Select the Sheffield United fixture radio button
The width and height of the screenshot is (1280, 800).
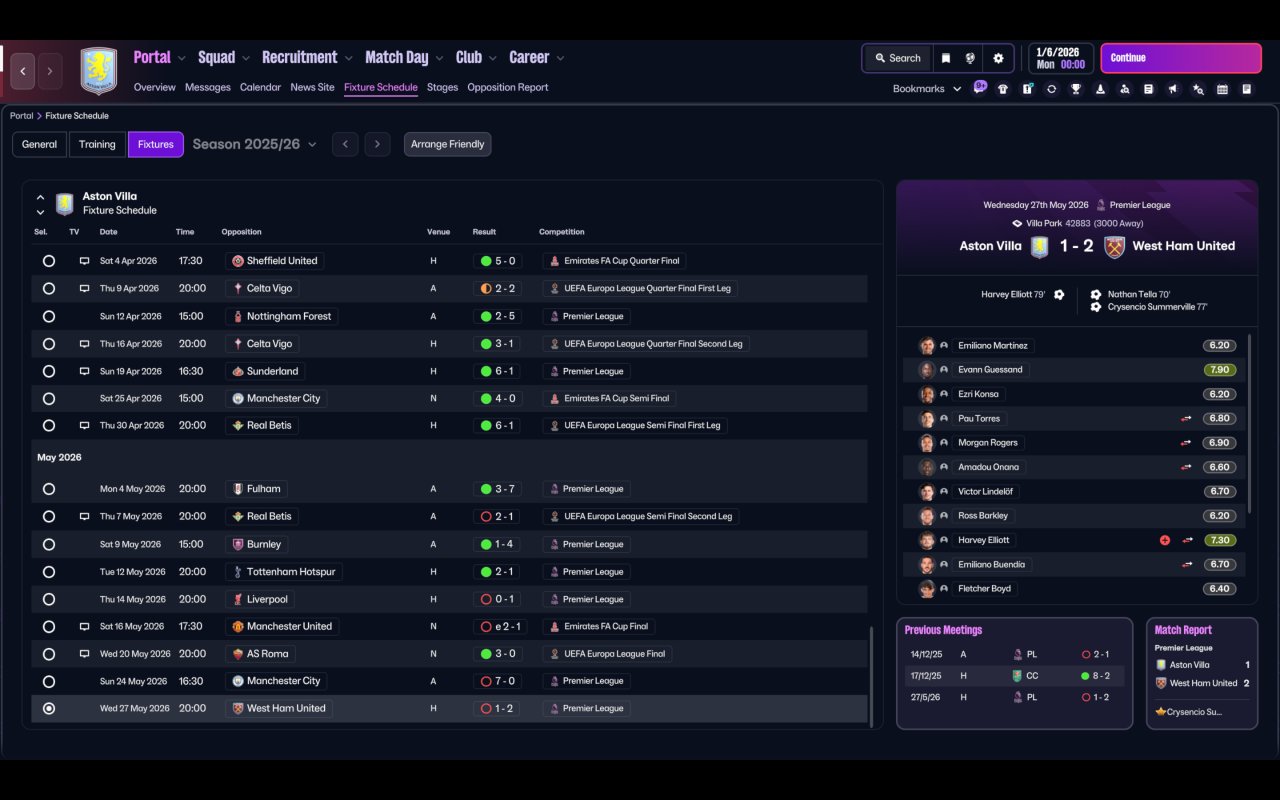point(49,261)
